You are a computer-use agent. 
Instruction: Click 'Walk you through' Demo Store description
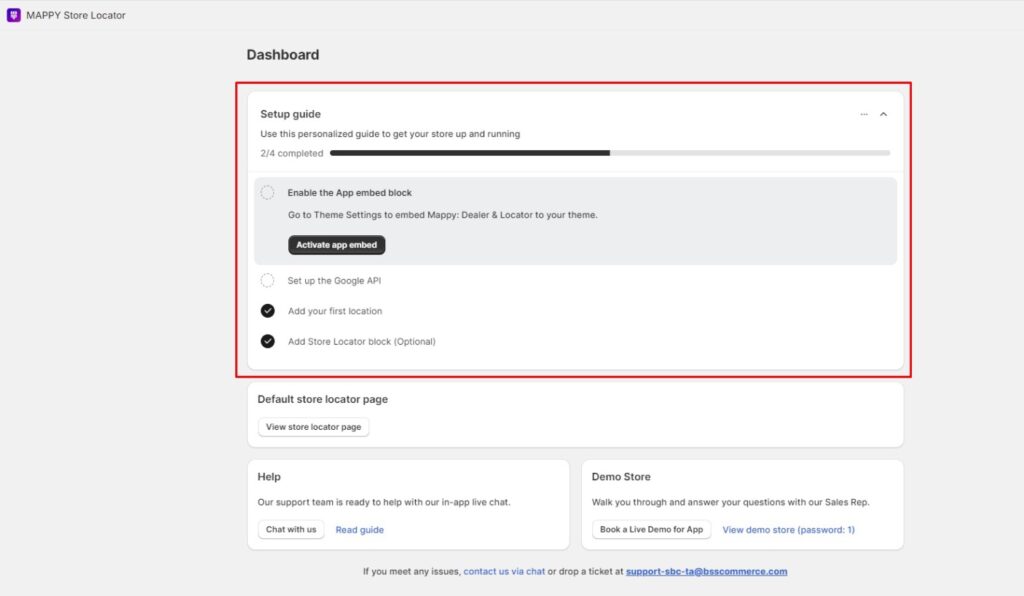(x=730, y=502)
